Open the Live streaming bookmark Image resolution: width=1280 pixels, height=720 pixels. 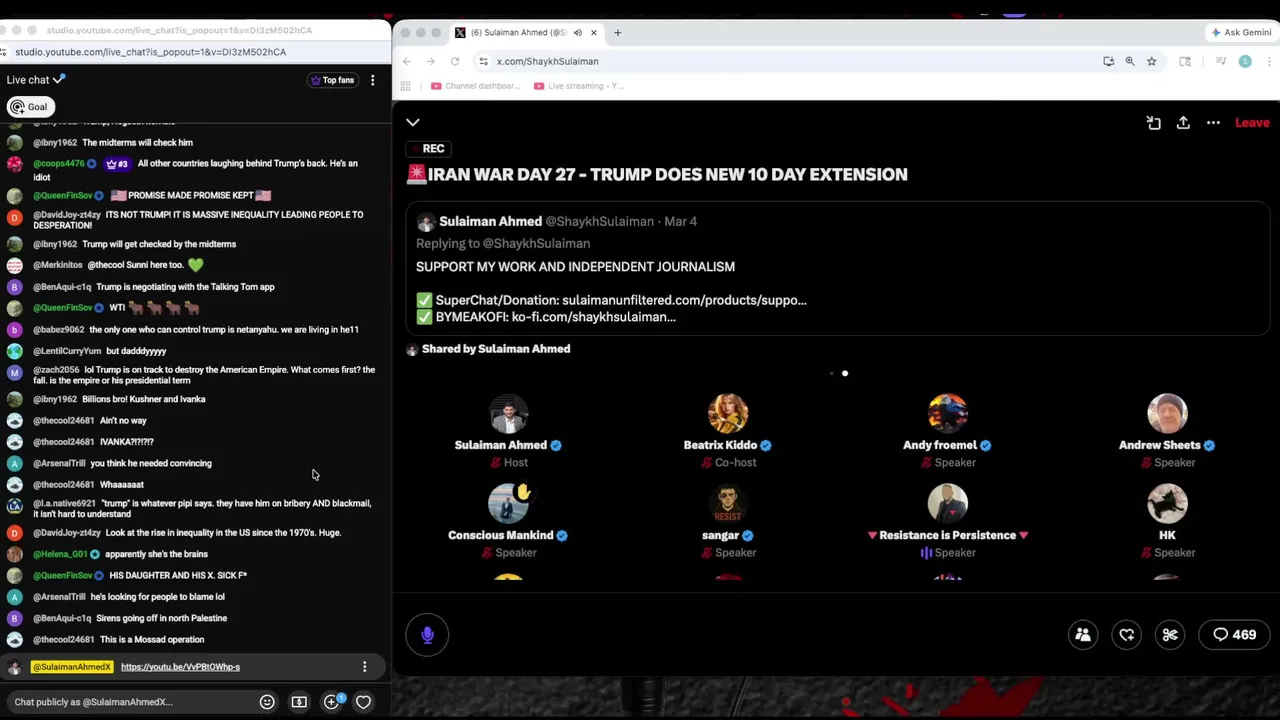click(579, 86)
